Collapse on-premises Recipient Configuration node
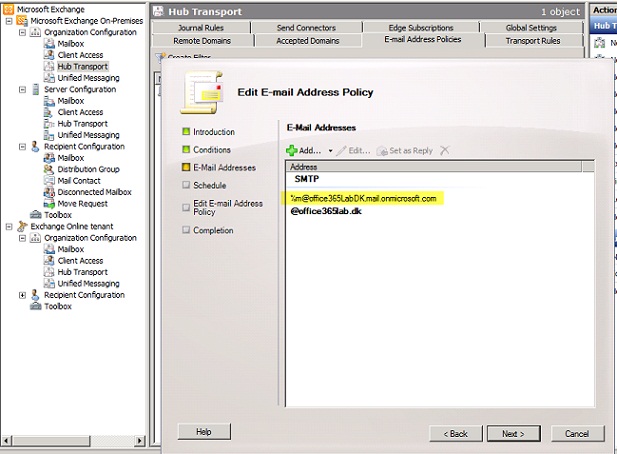Viewport: 617px width, 454px height. (x=22, y=146)
